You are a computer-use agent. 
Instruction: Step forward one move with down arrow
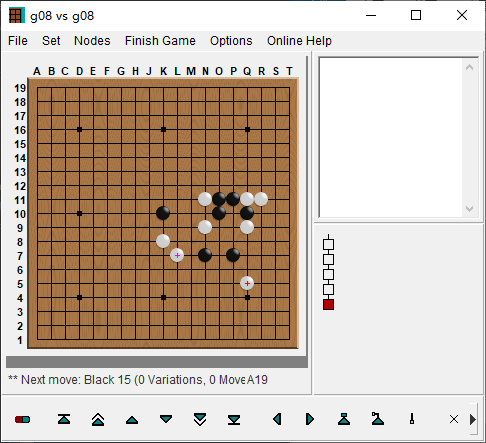[x=166, y=419]
